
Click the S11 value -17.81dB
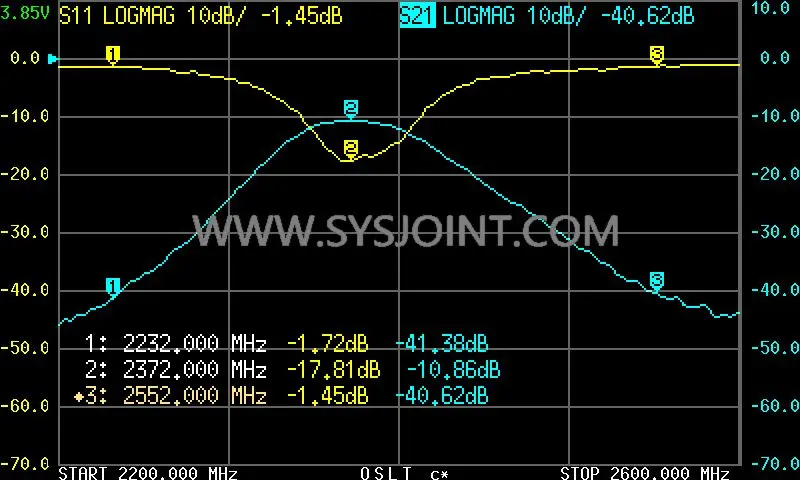334,369
